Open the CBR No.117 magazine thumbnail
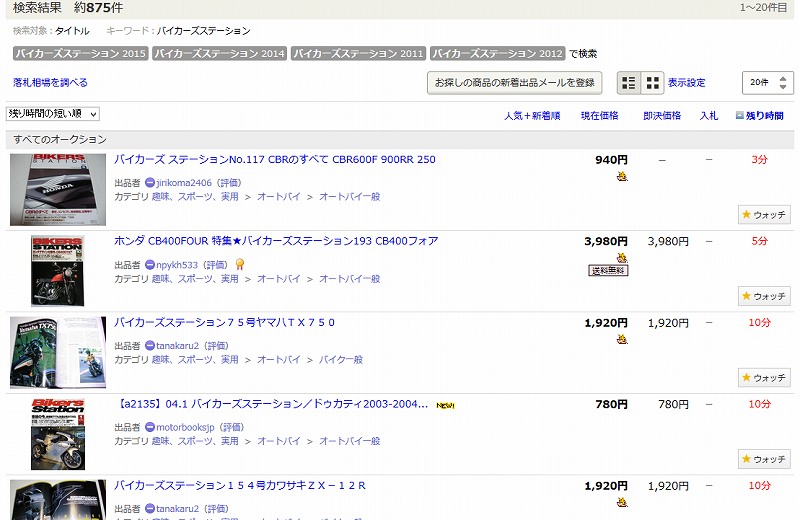Image resolution: width=800 pixels, height=520 pixels. [58, 189]
